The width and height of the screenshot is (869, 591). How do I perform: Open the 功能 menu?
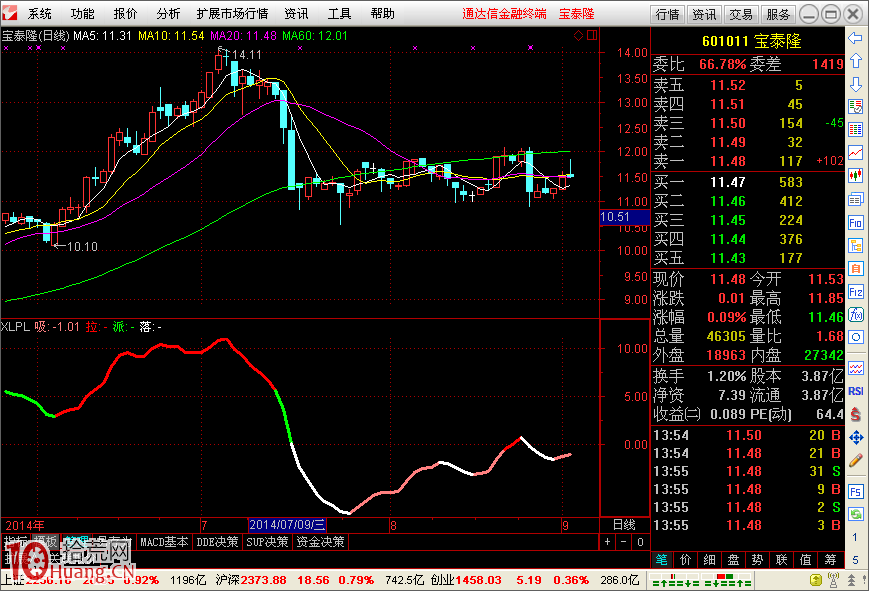pyautogui.click(x=83, y=14)
